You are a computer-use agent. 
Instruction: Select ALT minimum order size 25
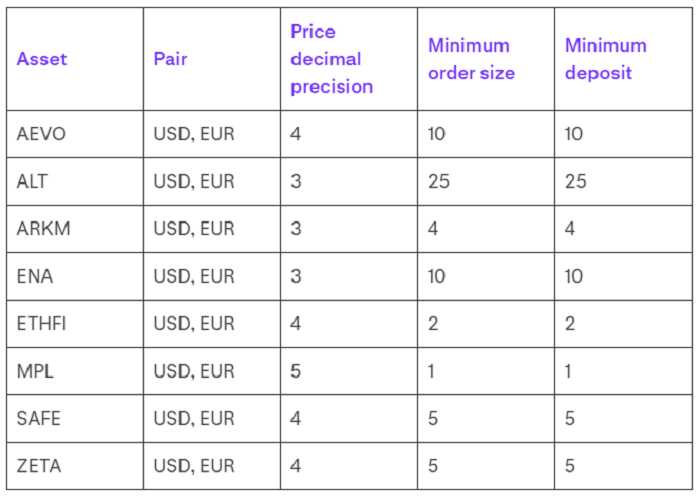438,181
